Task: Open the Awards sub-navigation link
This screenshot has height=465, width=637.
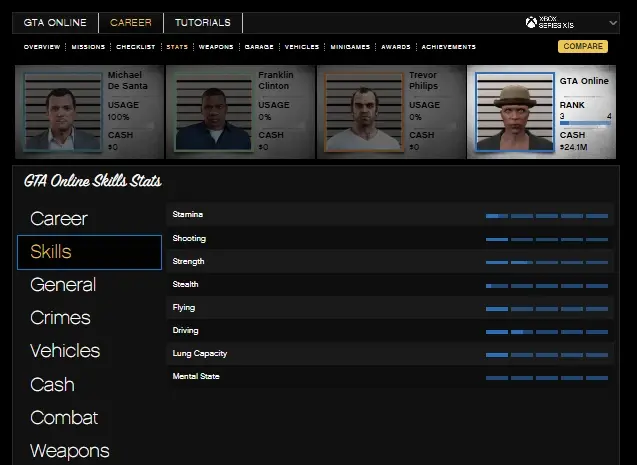Action: click(x=396, y=47)
